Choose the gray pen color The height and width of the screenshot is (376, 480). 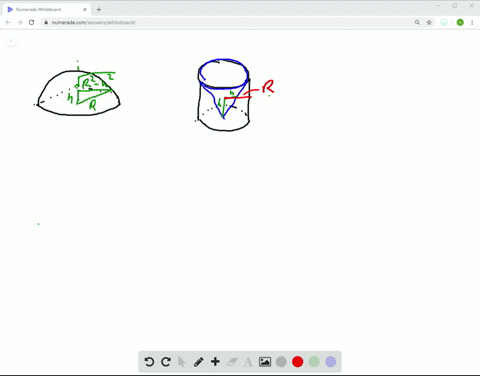tap(281, 362)
